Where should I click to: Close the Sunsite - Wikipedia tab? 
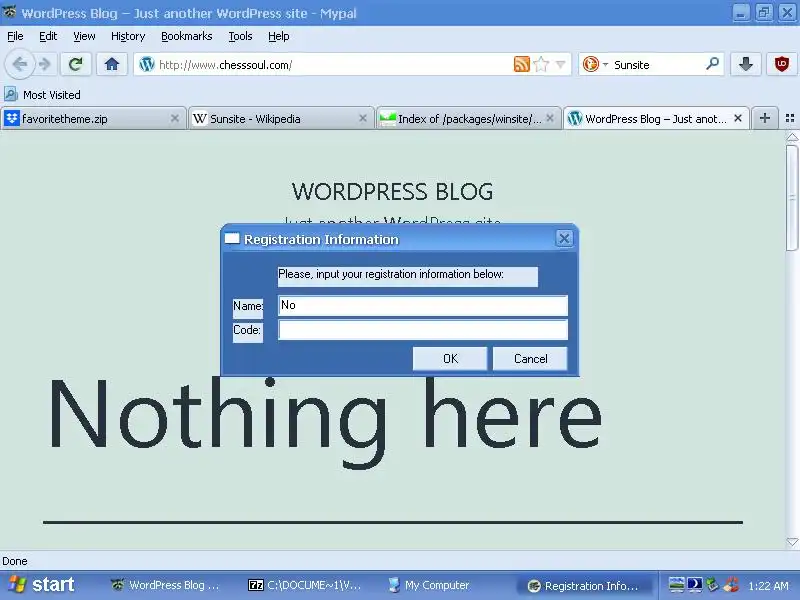(x=363, y=118)
